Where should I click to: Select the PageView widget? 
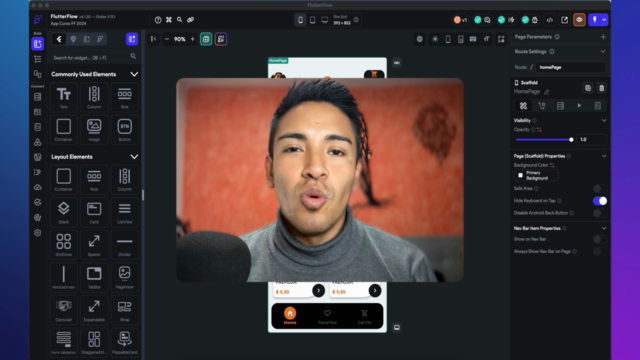[124, 278]
